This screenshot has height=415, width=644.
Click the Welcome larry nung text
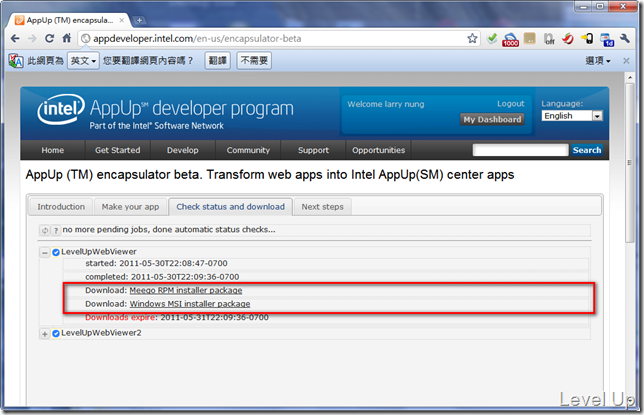[x=386, y=104]
